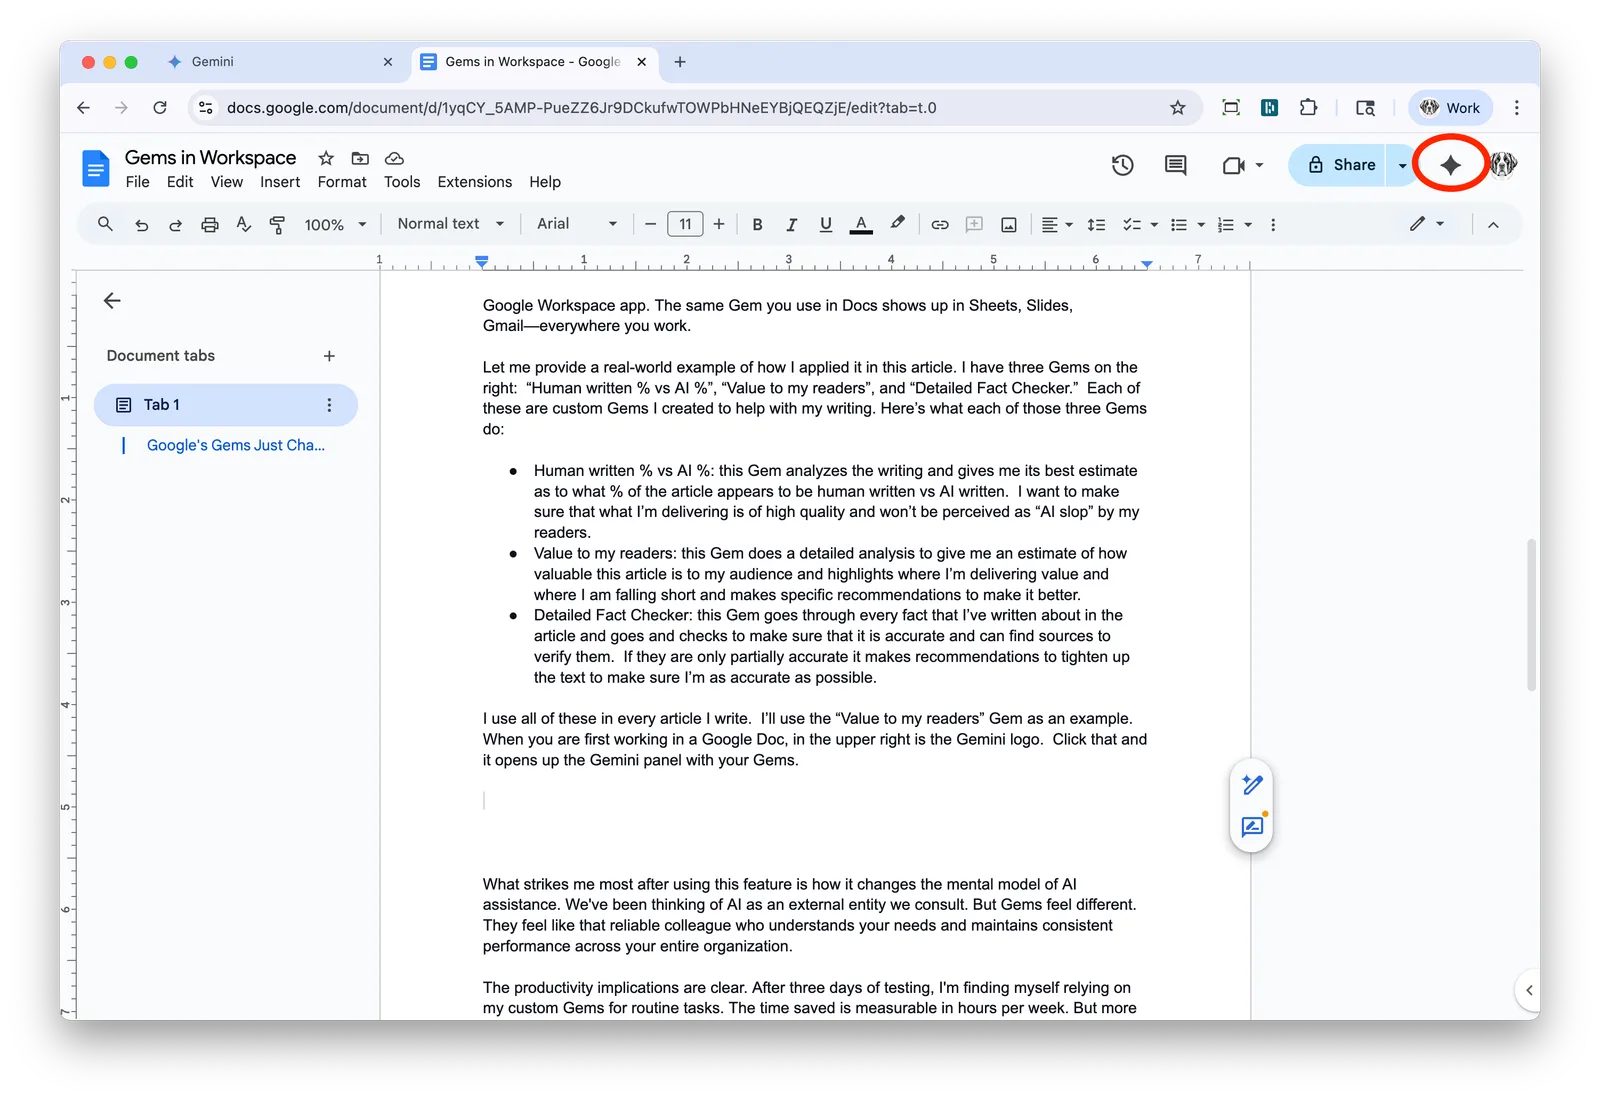Open bulleted list dropdown
1600x1099 pixels.
(x=1187, y=225)
